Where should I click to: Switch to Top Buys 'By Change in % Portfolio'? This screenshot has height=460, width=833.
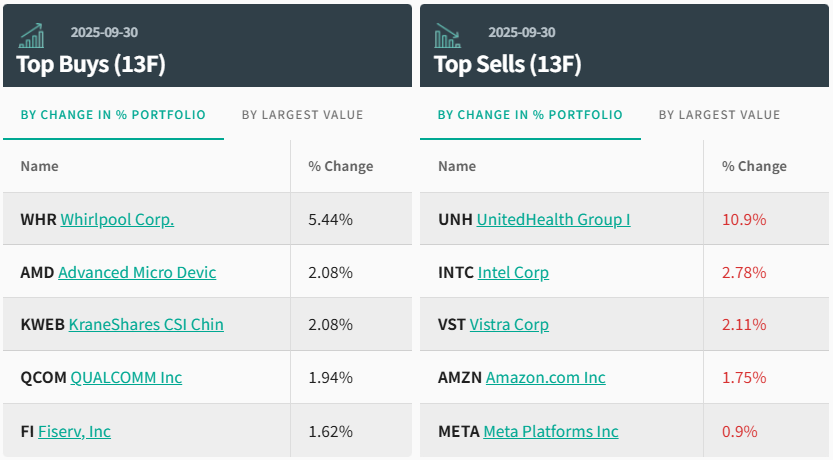click(113, 115)
